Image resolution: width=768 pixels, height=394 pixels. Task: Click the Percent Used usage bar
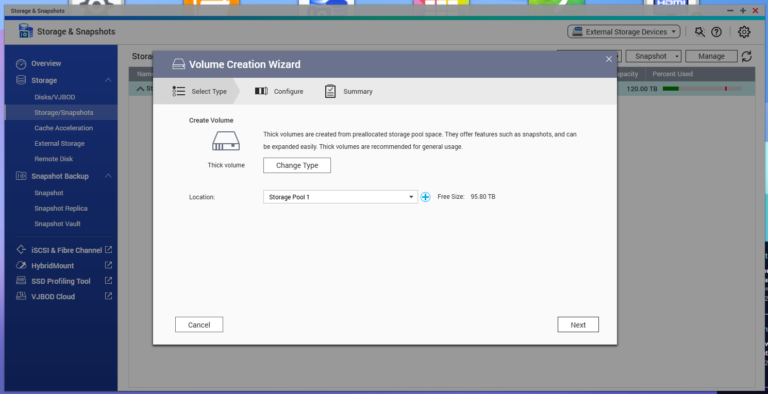pos(702,89)
